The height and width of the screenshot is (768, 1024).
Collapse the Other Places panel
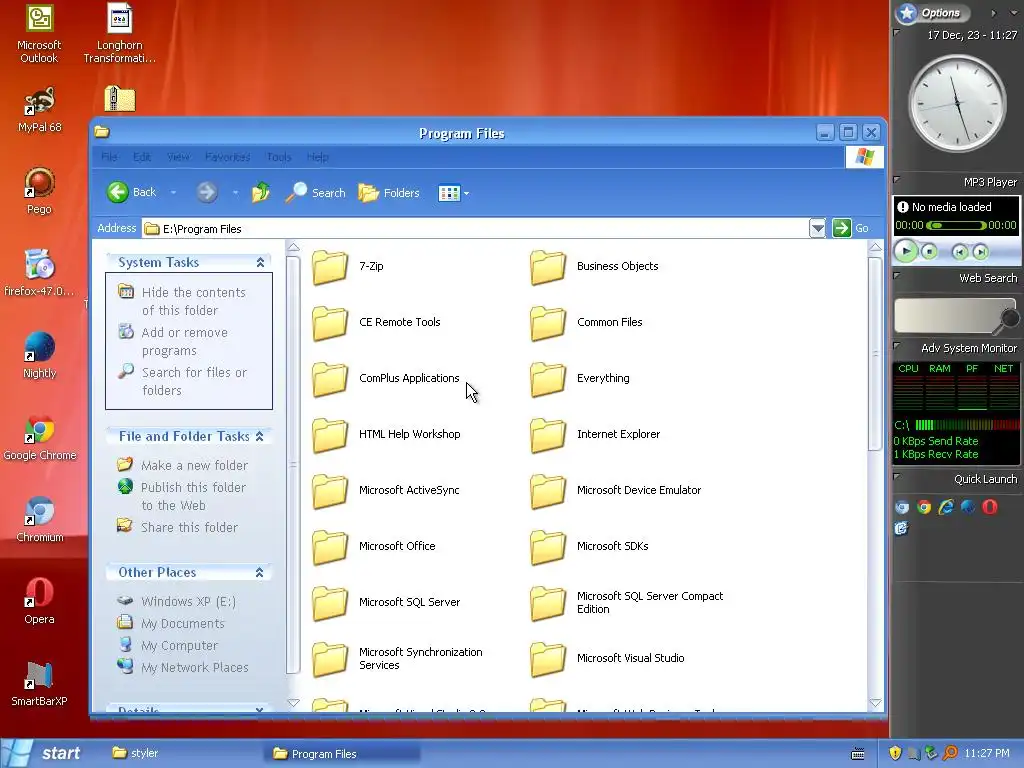[x=259, y=573]
